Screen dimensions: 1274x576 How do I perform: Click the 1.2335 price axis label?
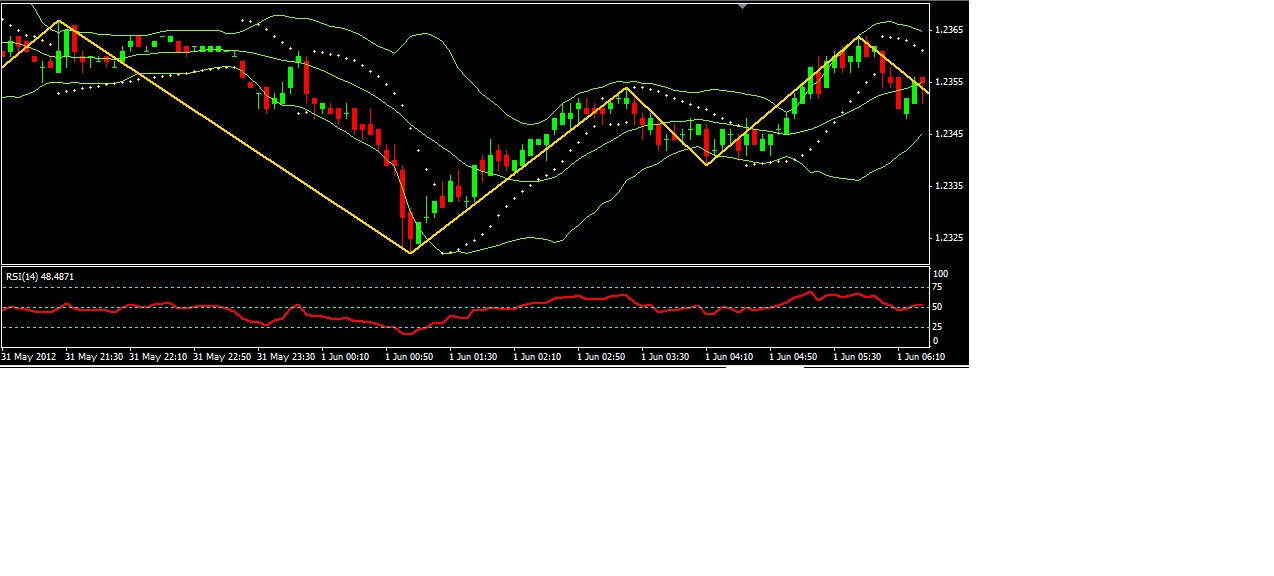[x=949, y=186]
